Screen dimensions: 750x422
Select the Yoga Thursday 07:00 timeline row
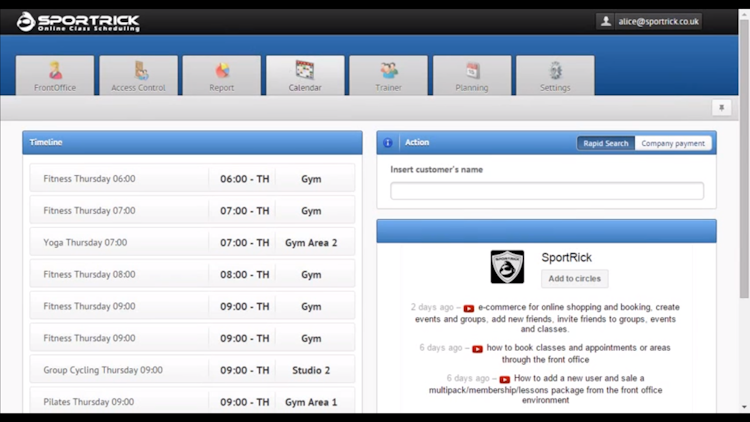(x=192, y=243)
